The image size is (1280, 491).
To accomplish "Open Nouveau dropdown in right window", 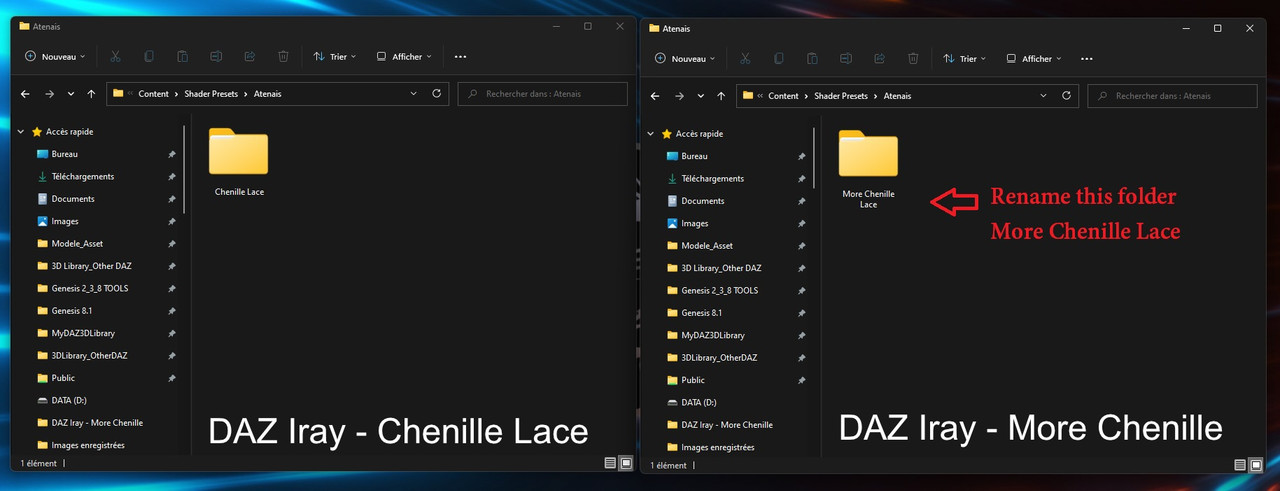I will (685, 59).
